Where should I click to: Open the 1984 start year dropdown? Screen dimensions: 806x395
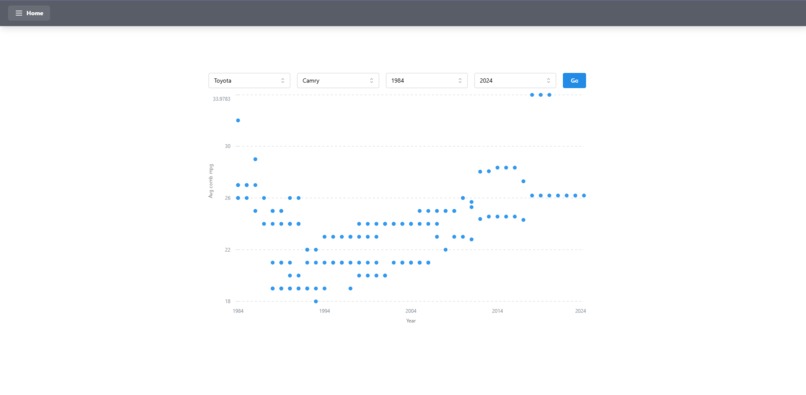click(x=427, y=81)
